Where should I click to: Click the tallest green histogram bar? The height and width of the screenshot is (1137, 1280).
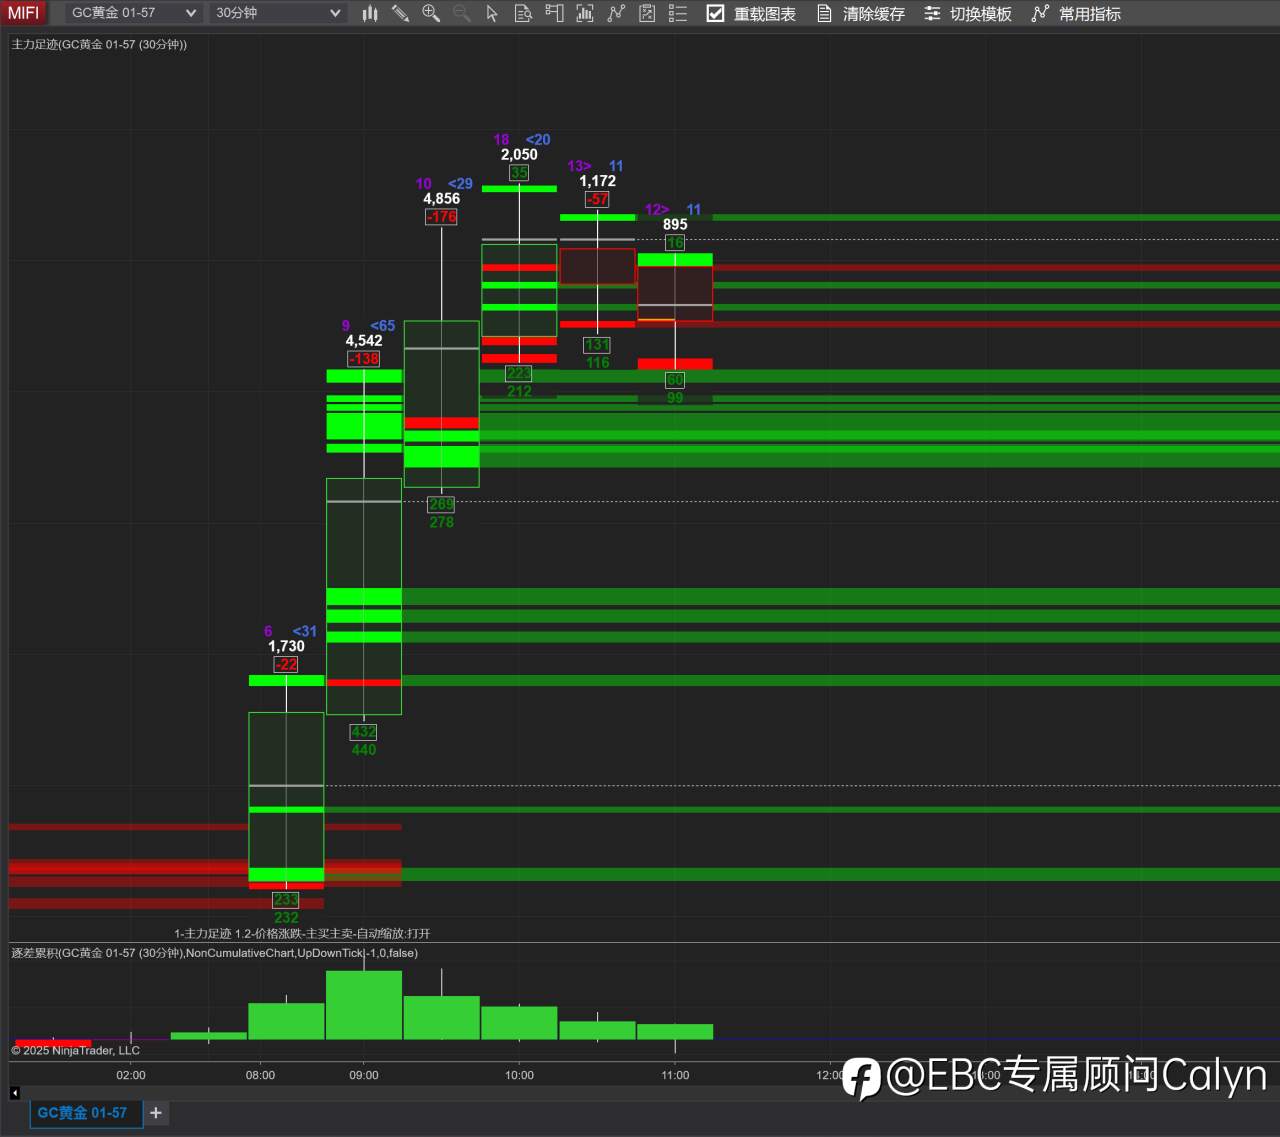[364, 1005]
